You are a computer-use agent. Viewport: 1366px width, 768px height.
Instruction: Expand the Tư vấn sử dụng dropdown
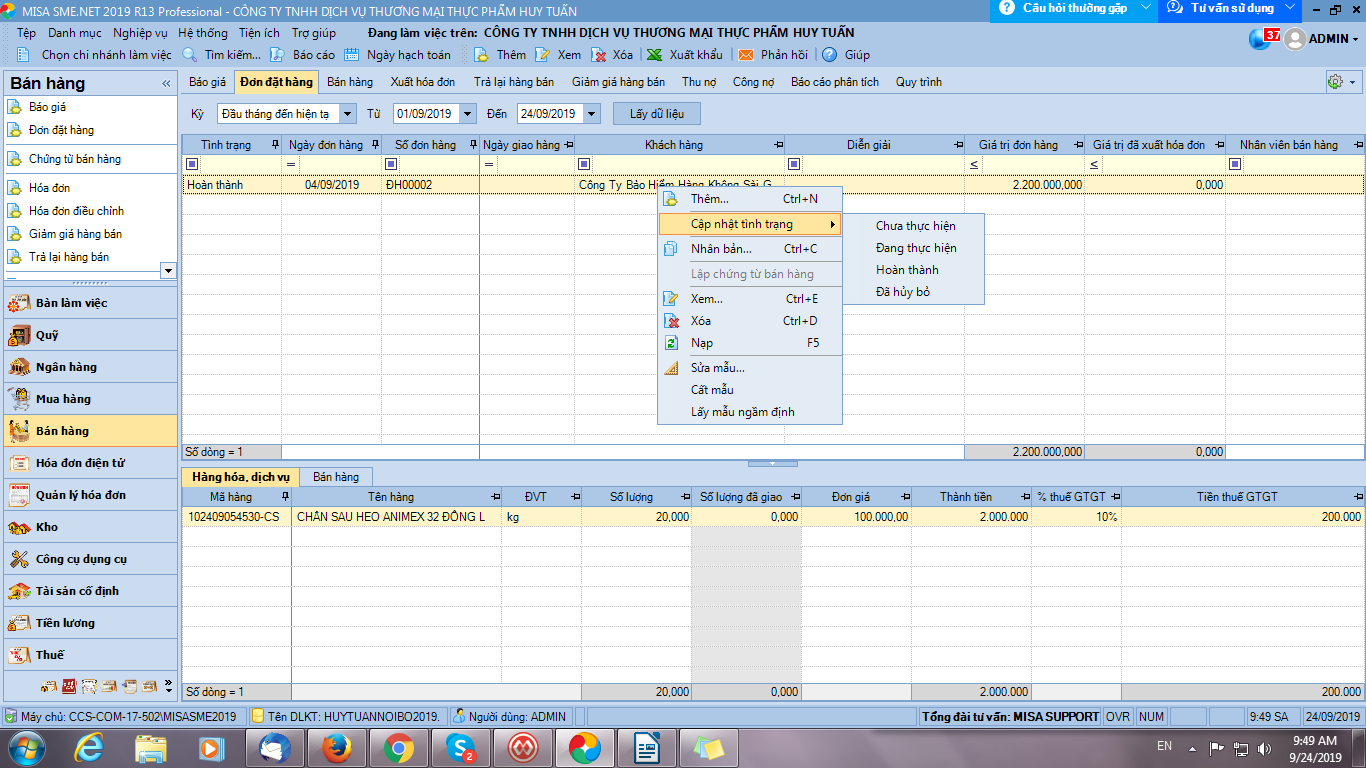[1290, 8]
